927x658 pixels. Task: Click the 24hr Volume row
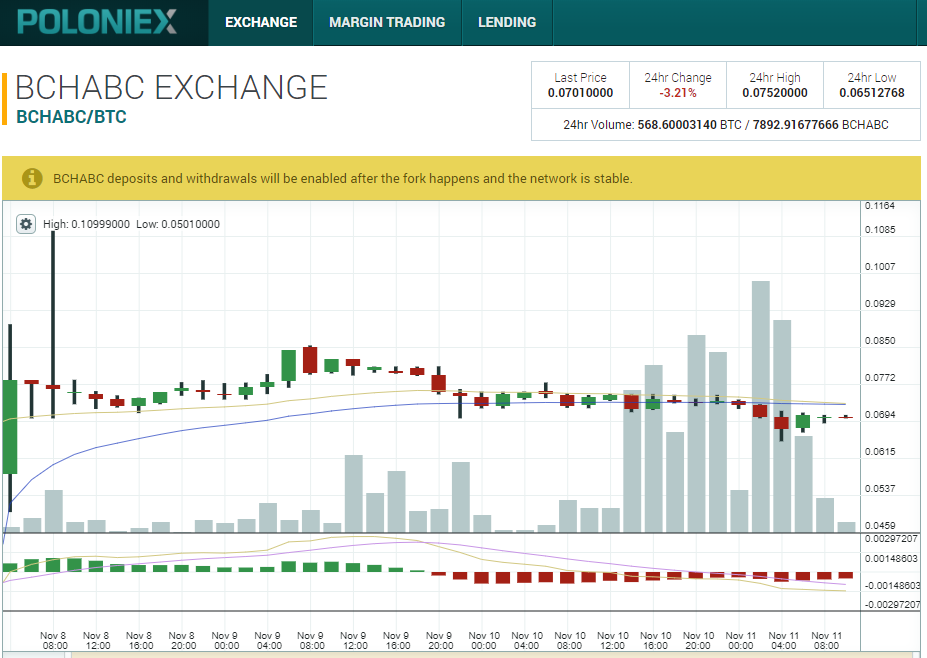725,125
